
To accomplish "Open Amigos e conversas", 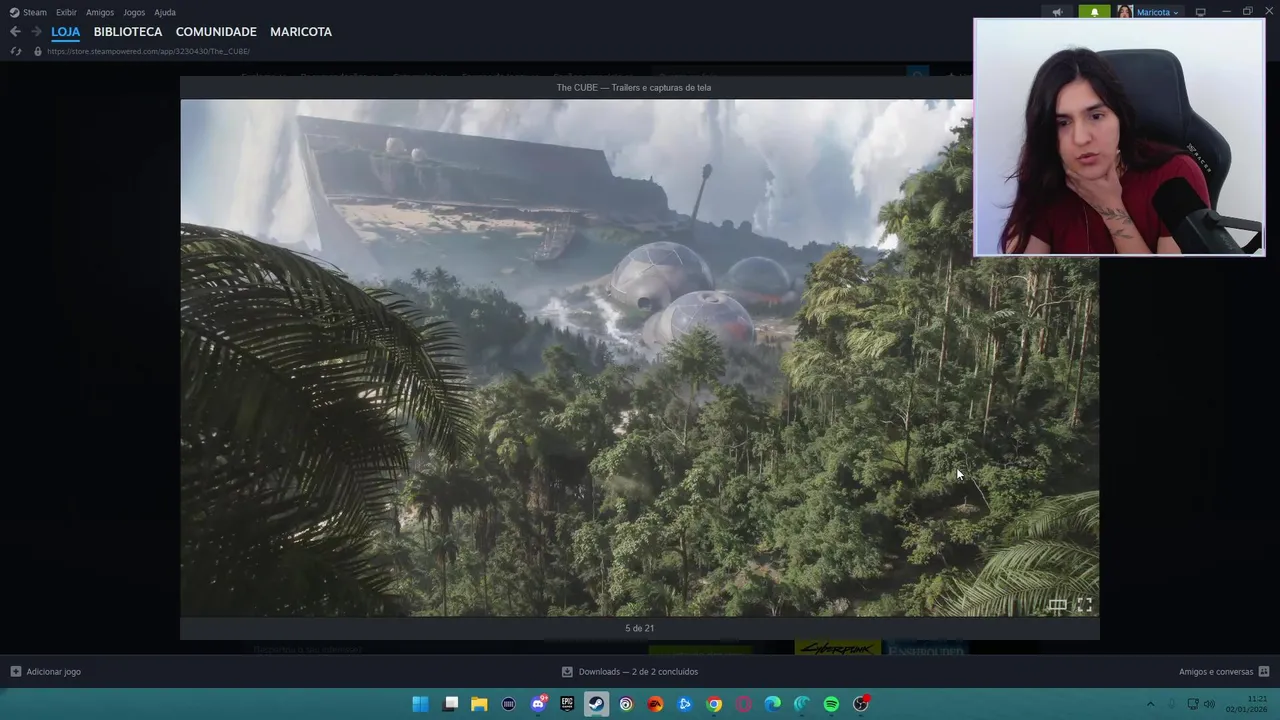I will 1224,672.
